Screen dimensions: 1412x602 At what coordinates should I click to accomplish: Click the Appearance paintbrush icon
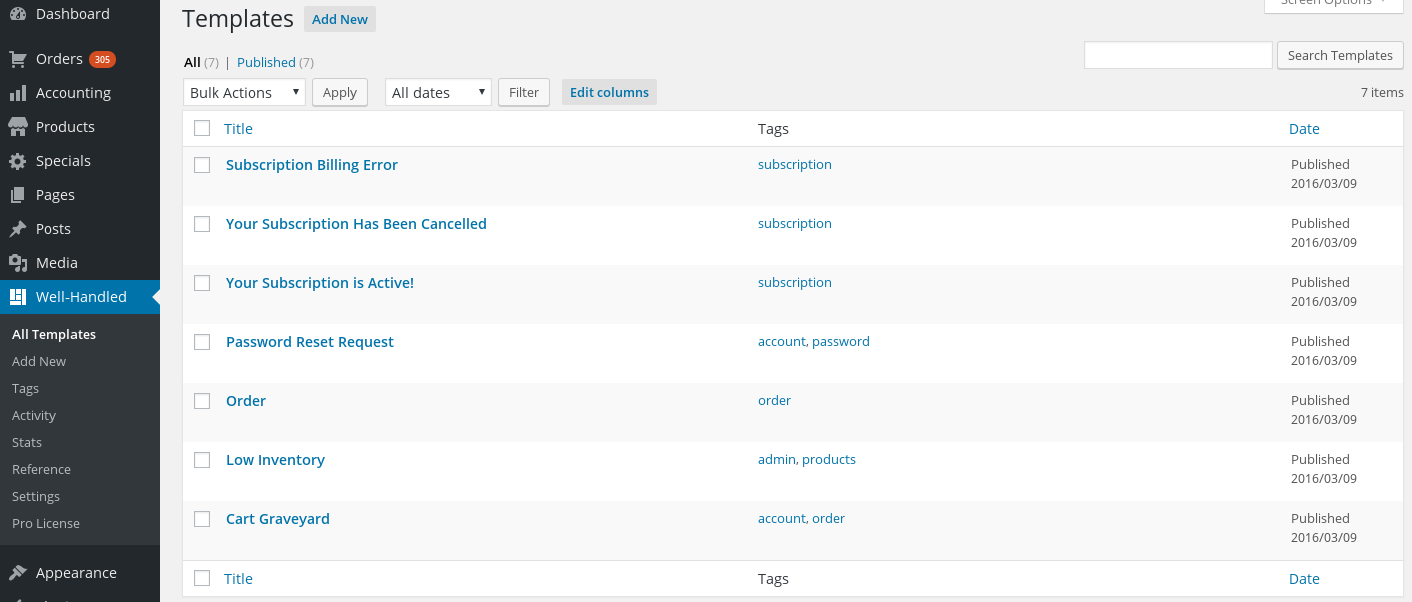pos(18,573)
